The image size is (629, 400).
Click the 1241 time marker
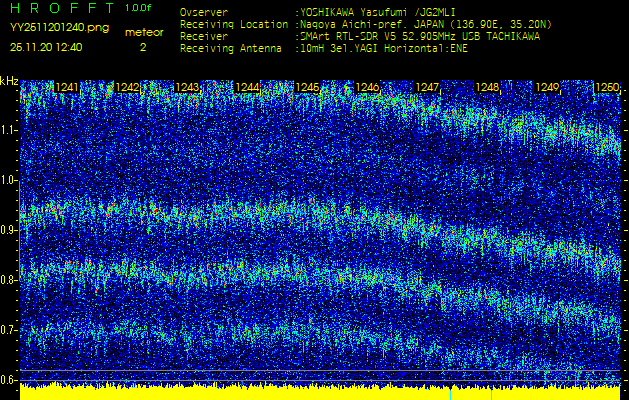coord(67,88)
